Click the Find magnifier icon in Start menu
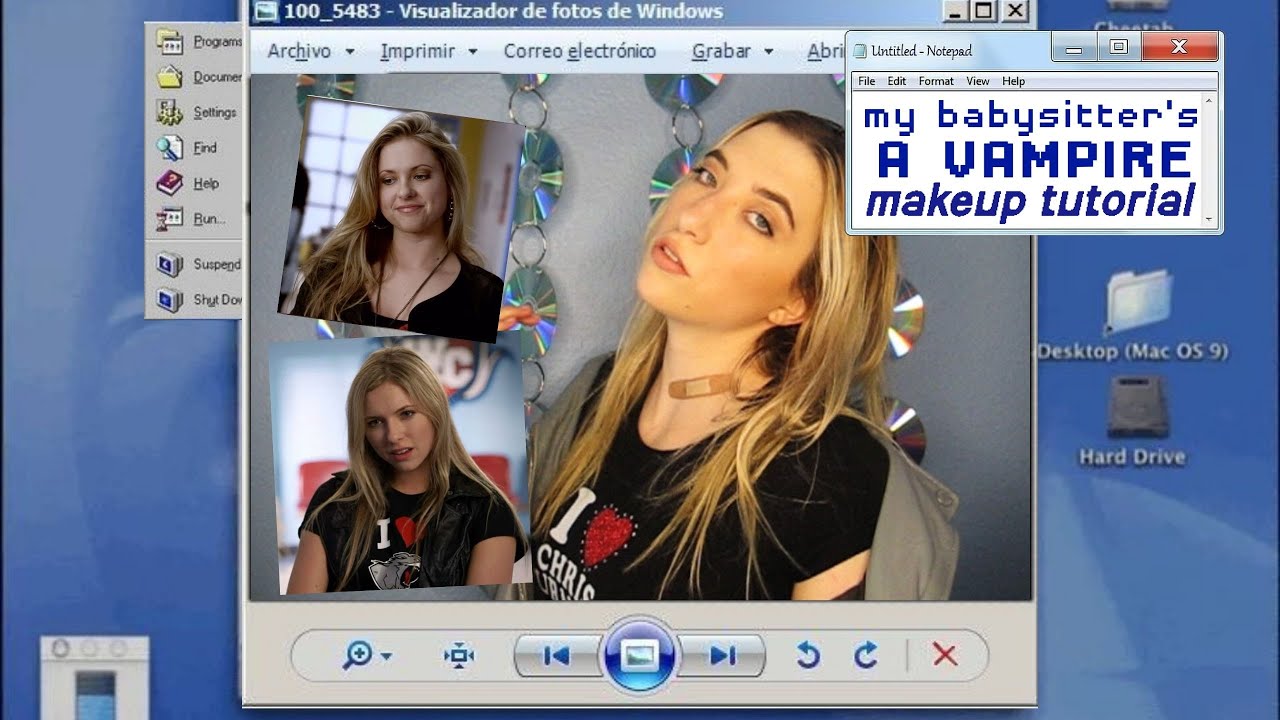 coord(170,148)
